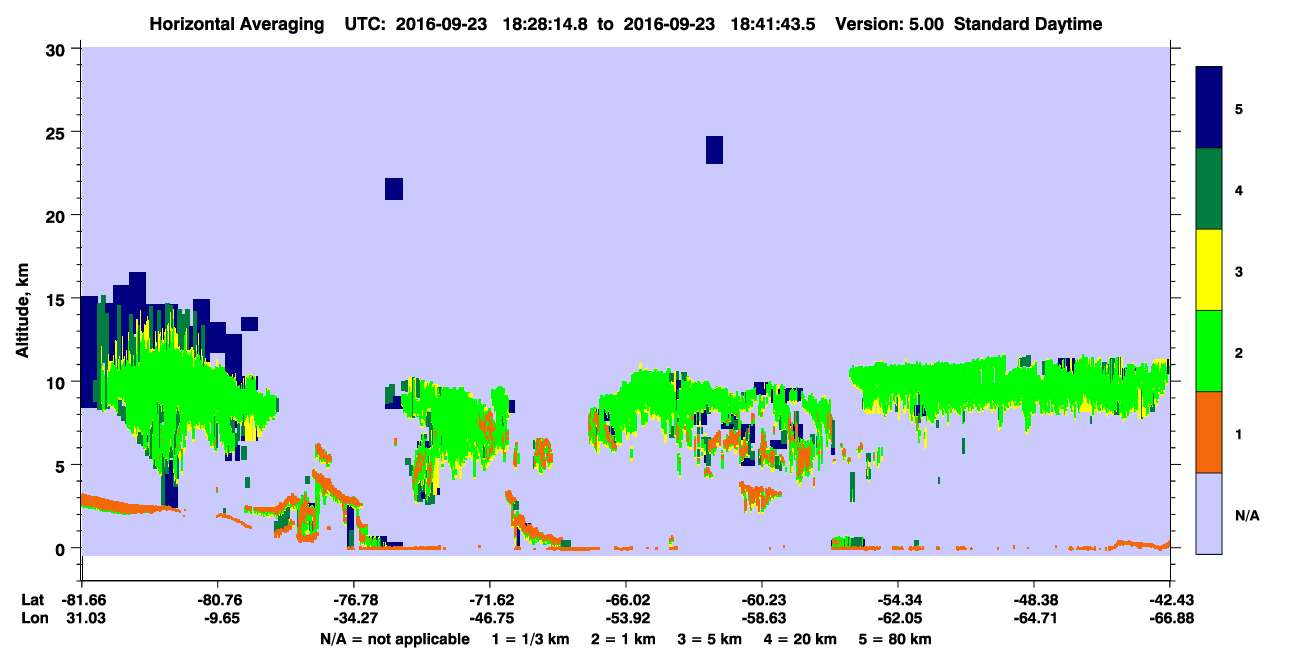This screenshot has height=667, width=1300.
Task: Click the yellow level 3 colorbar segment
Action: coord(1209,270)
